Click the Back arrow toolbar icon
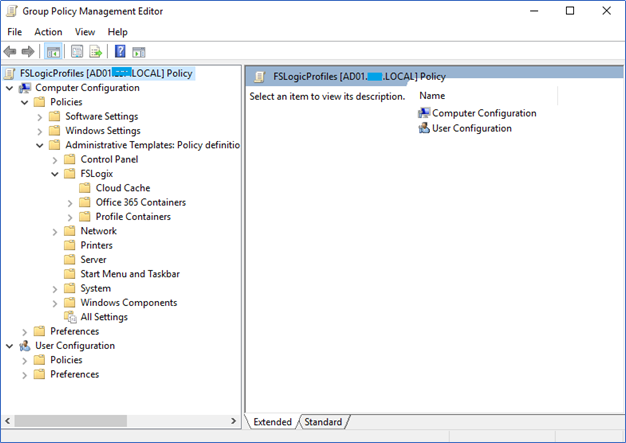Viewport: 626px width, 443px height. tap(10, 51)
